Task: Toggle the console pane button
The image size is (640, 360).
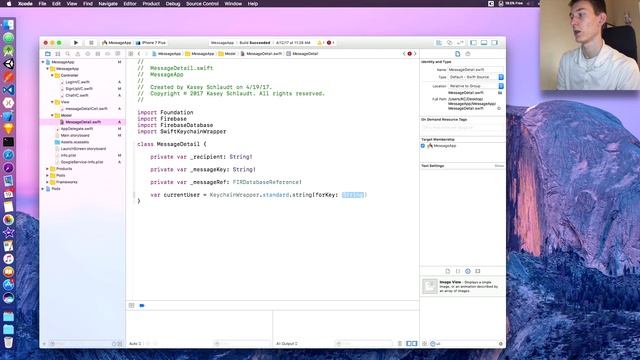Action: tap(415, 344)
